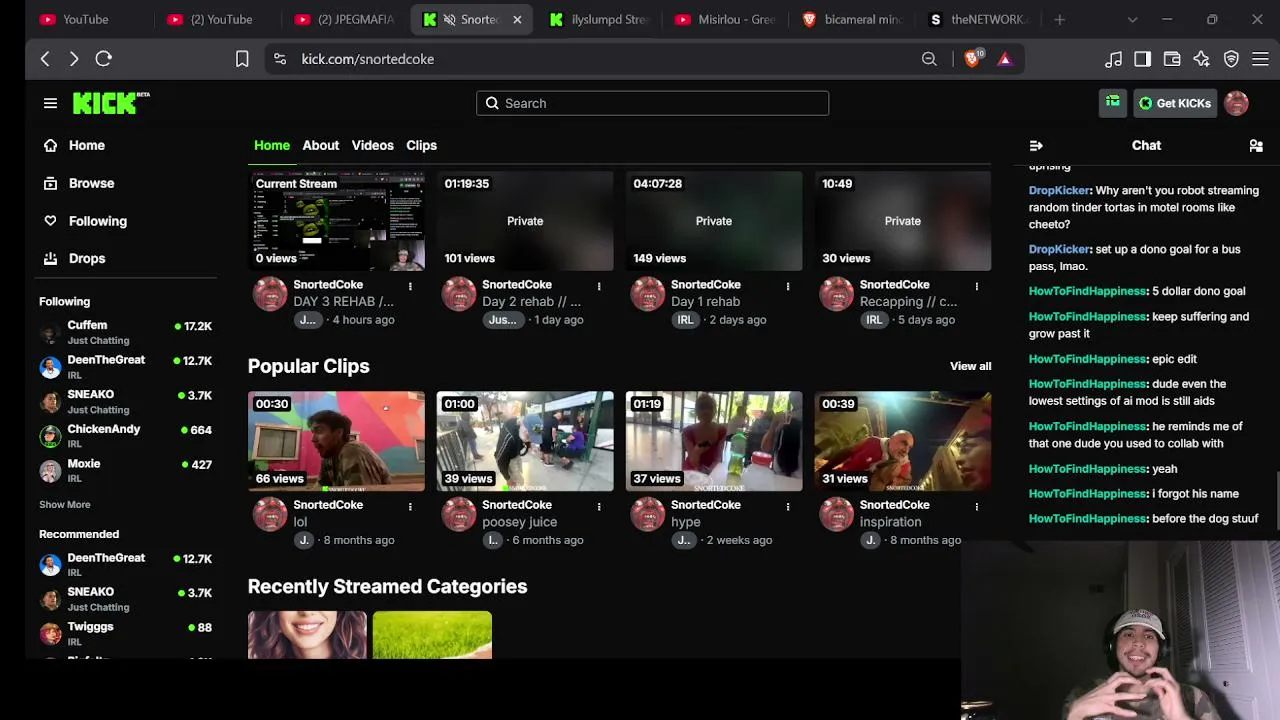Open options for the inspiration clip

pyautogui.click(x=977, y=506)
